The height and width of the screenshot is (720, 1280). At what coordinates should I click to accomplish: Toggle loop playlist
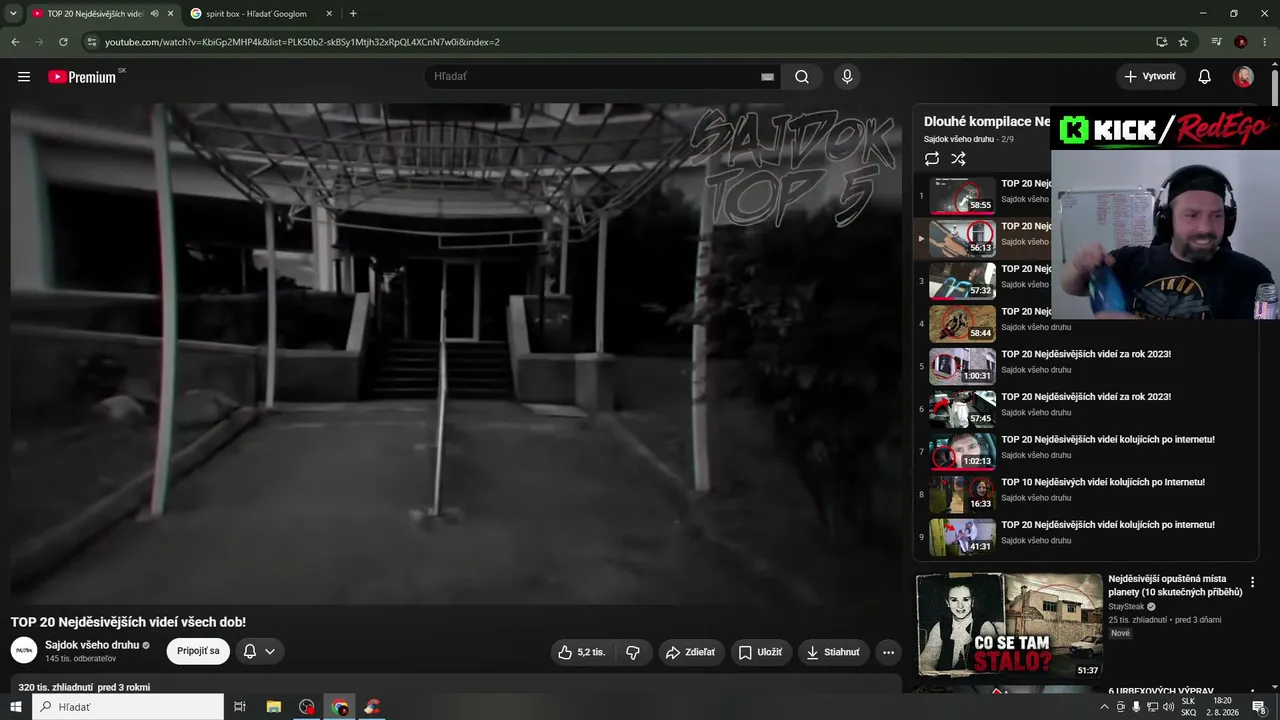tap(932, 159)
